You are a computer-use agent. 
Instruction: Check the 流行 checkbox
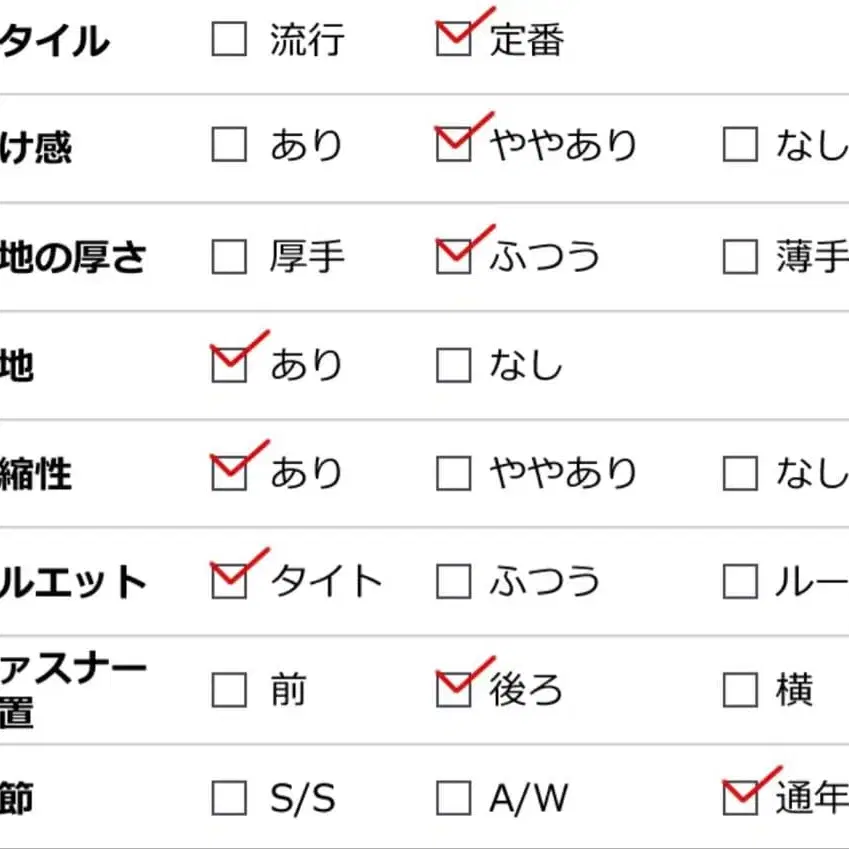229,40
